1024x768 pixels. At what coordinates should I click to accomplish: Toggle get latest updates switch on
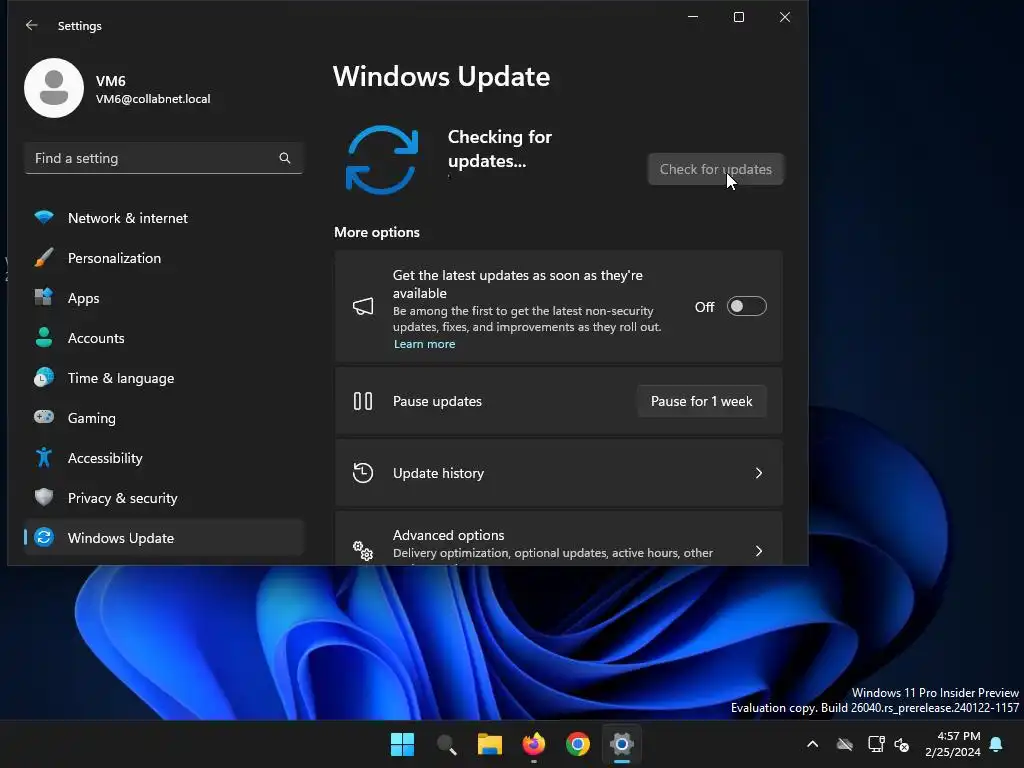click(746, 306)
